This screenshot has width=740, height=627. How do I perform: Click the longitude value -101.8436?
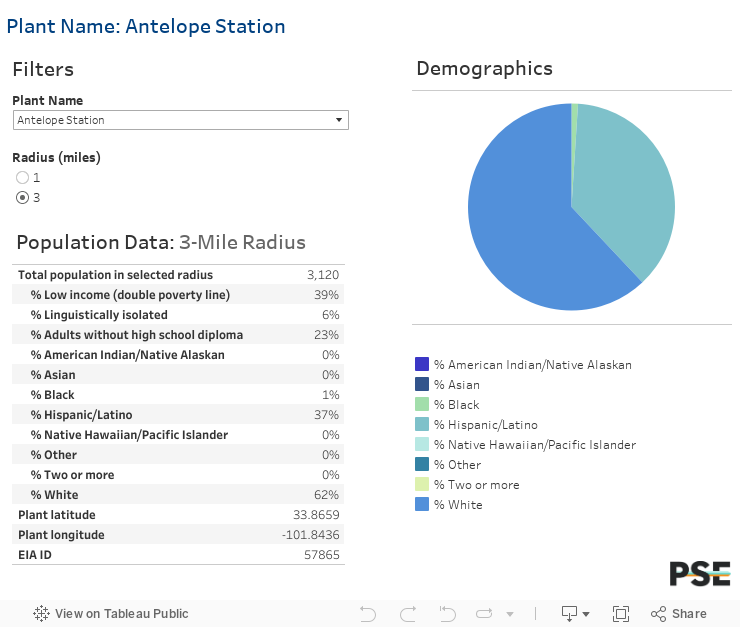(311, 535)
